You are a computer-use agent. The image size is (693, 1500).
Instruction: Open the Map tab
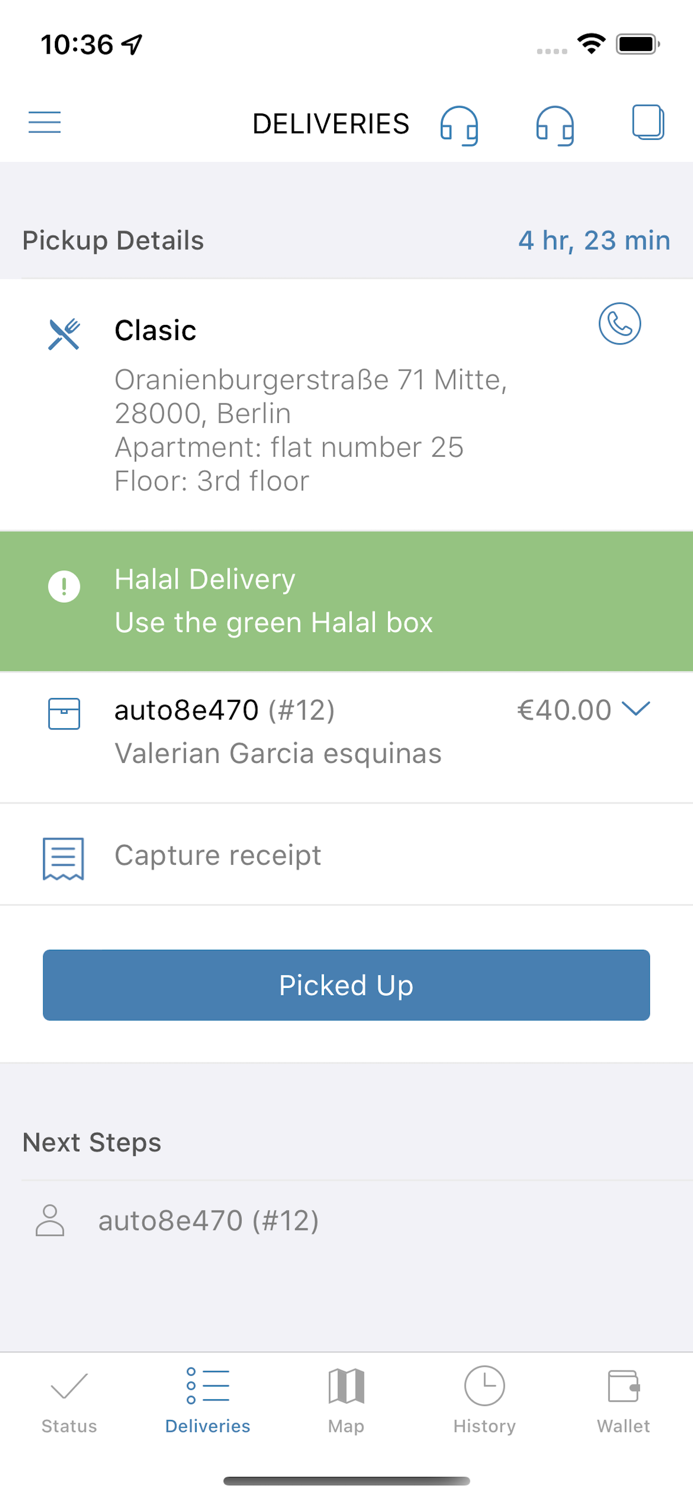pos(346,1400)
